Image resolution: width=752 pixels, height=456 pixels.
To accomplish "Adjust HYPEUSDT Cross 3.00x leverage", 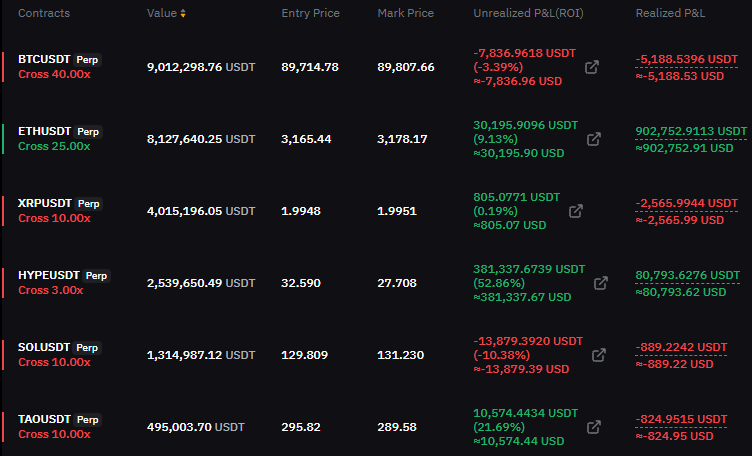I will [x=50, y=290].
